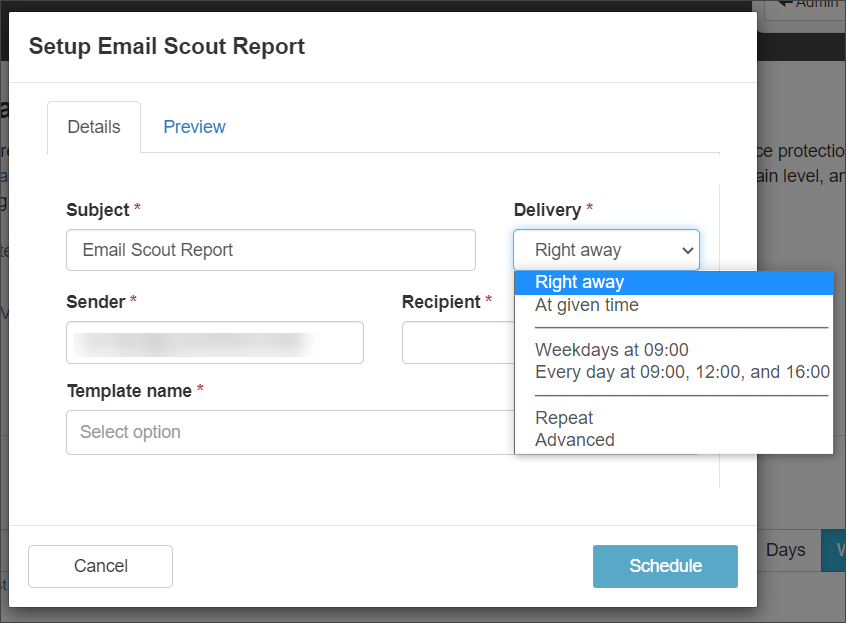Collapse the Delivery dropdown via its chevron
Viewport: 846px width, 623px height.
click(x=687, y=250)
